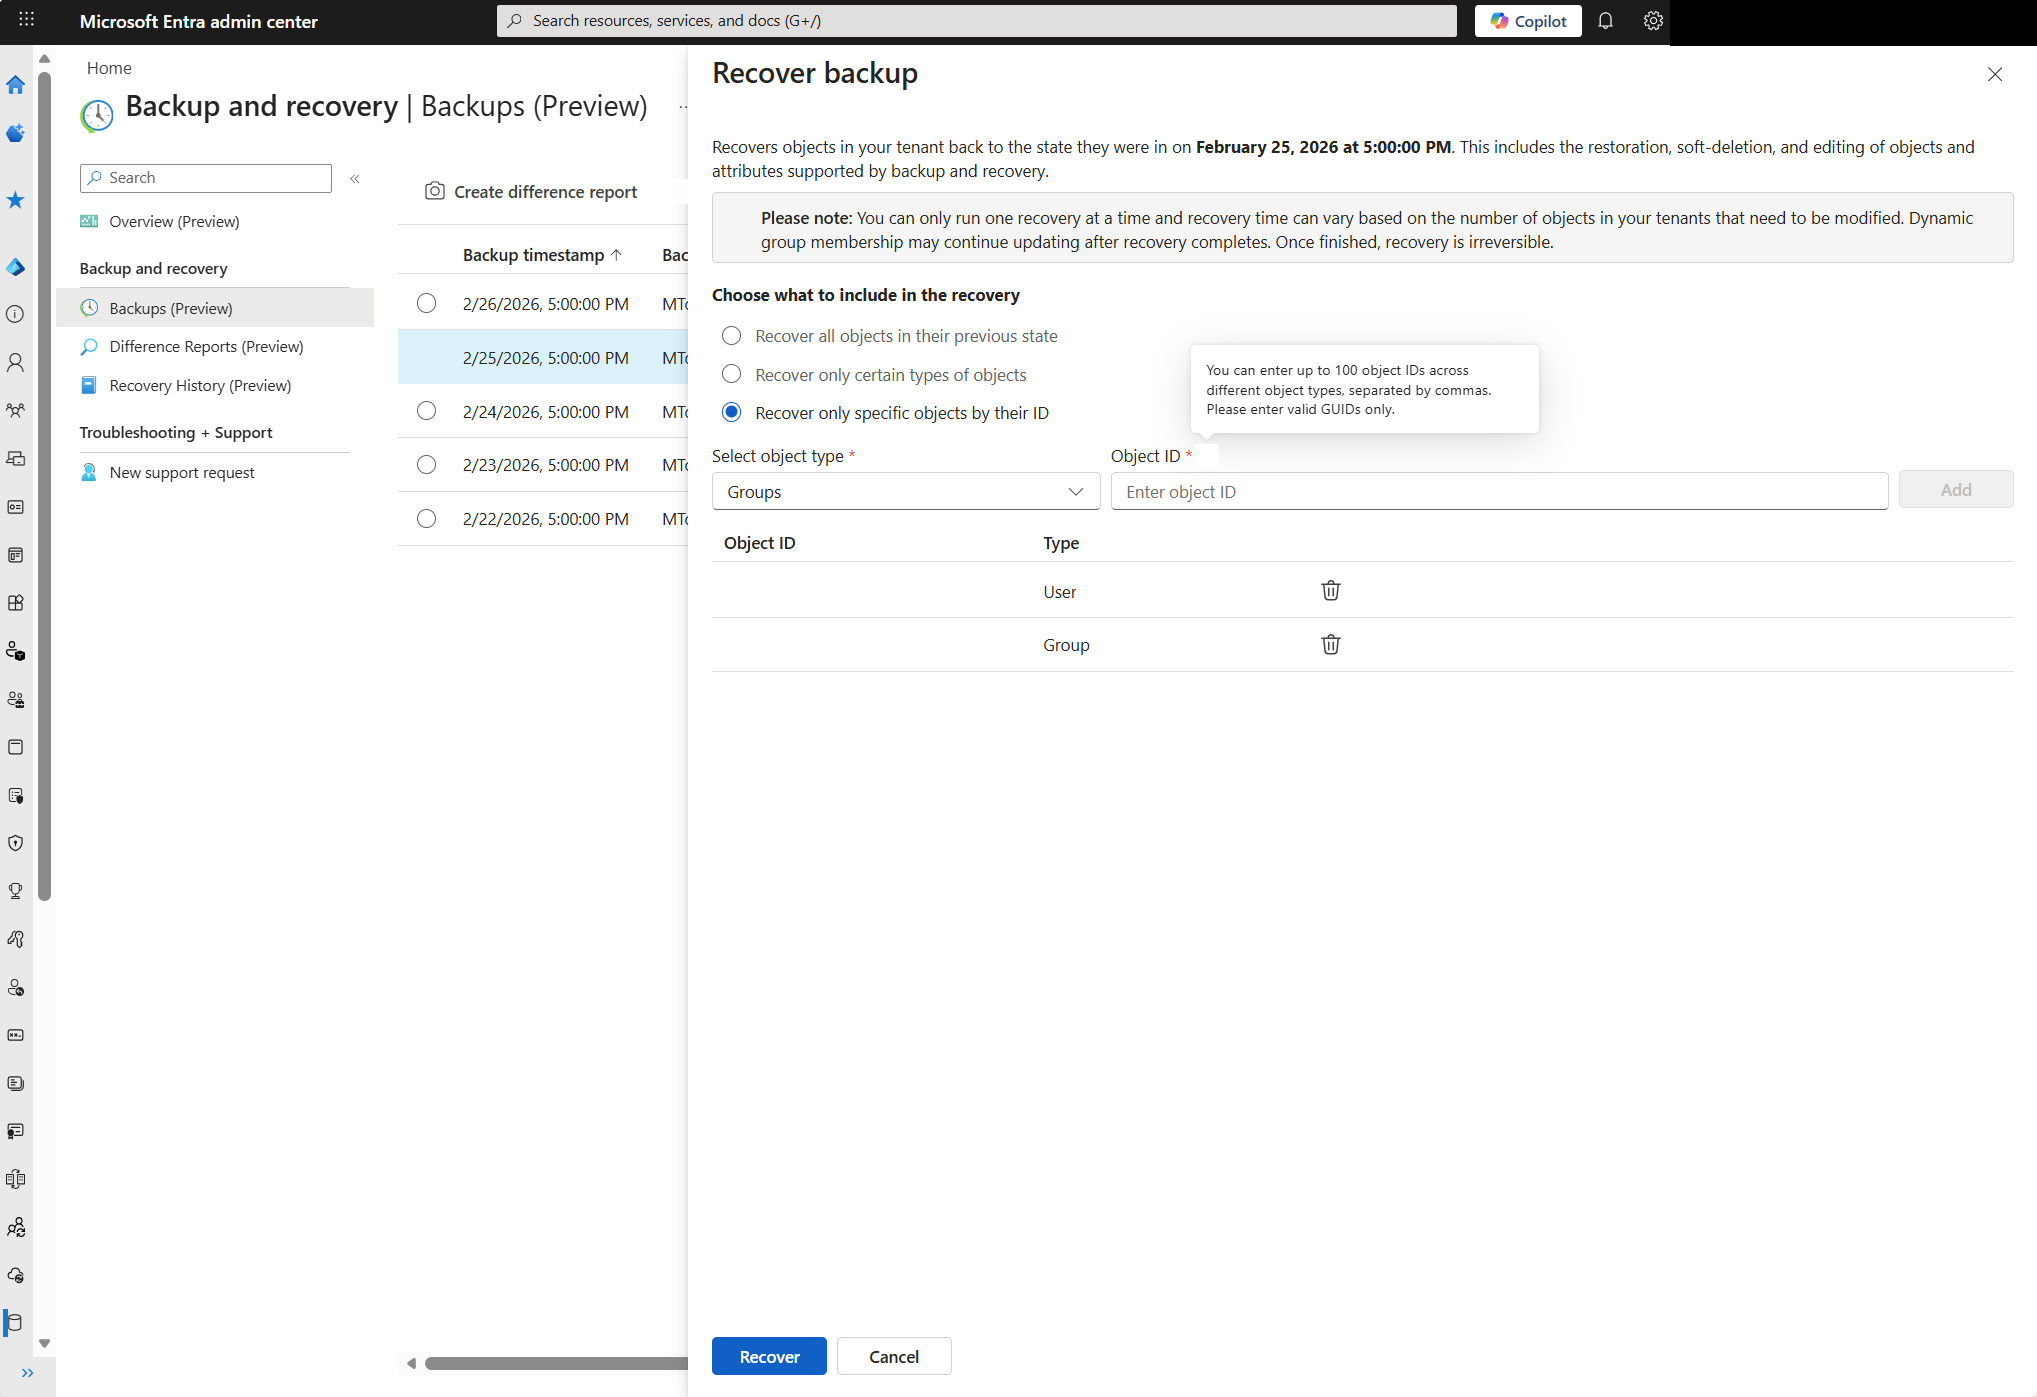Open the notifications bell in the top bar

(x=1606, y=20)
